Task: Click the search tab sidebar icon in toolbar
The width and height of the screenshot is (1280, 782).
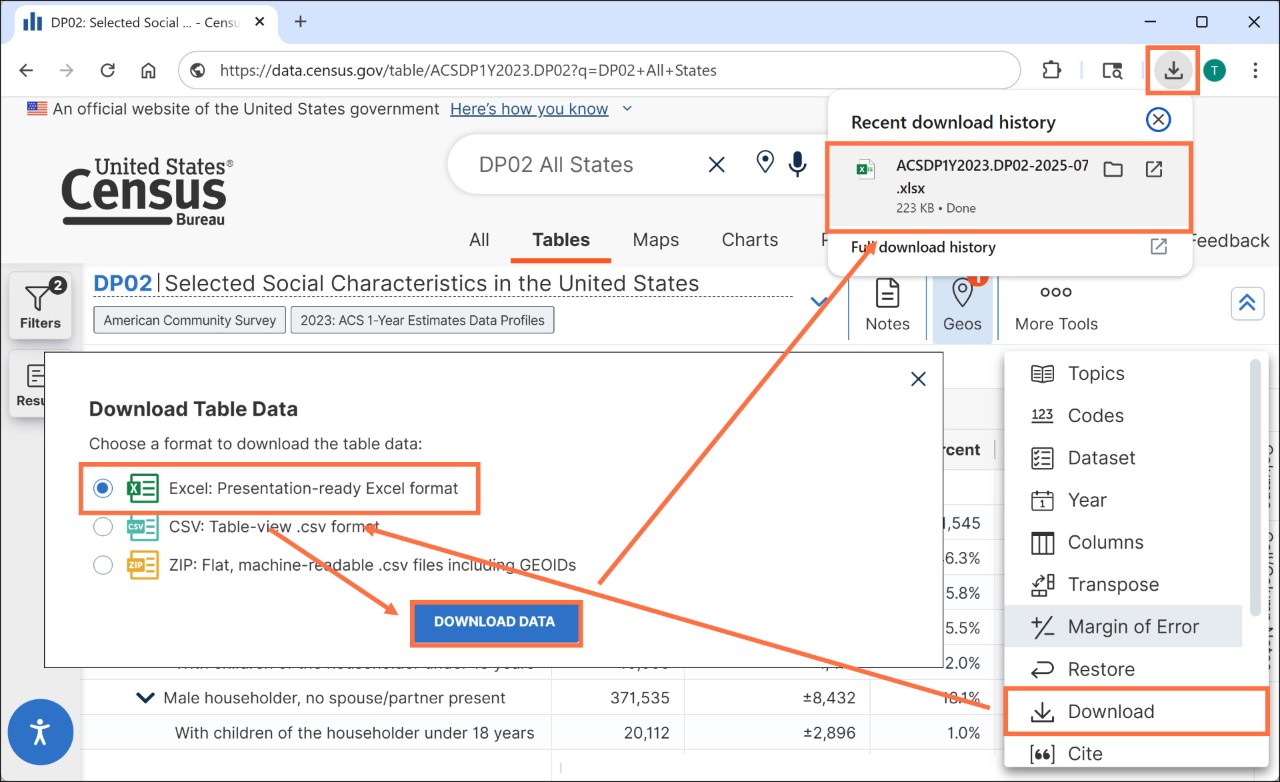Action: coord(1112,70)
